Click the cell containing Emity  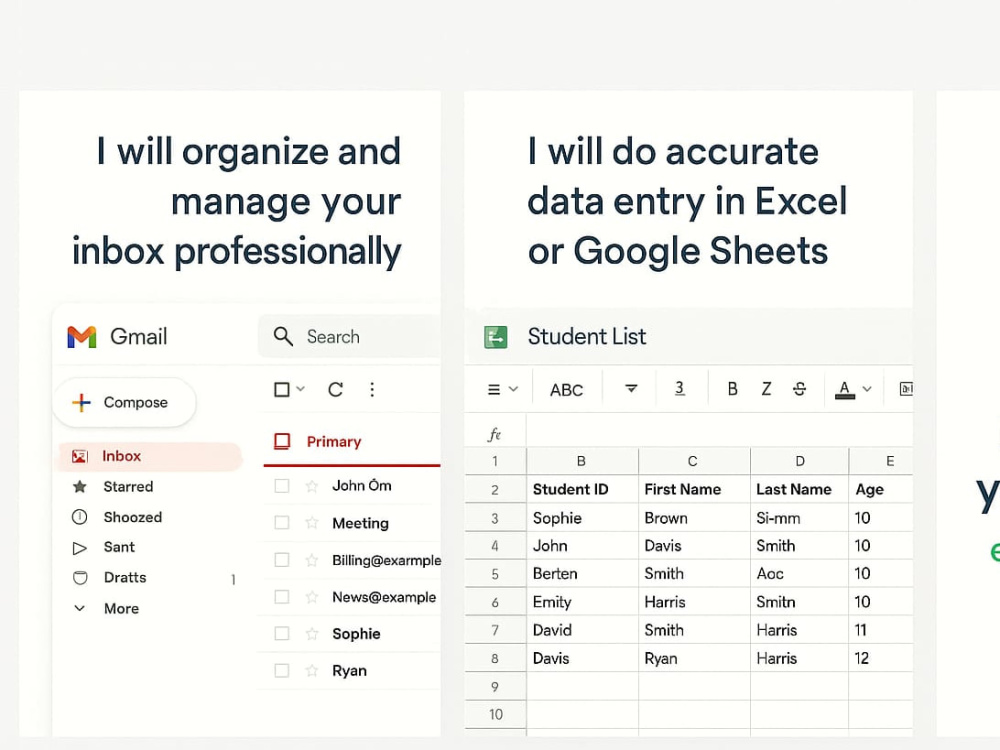click(x=582, y=601)
